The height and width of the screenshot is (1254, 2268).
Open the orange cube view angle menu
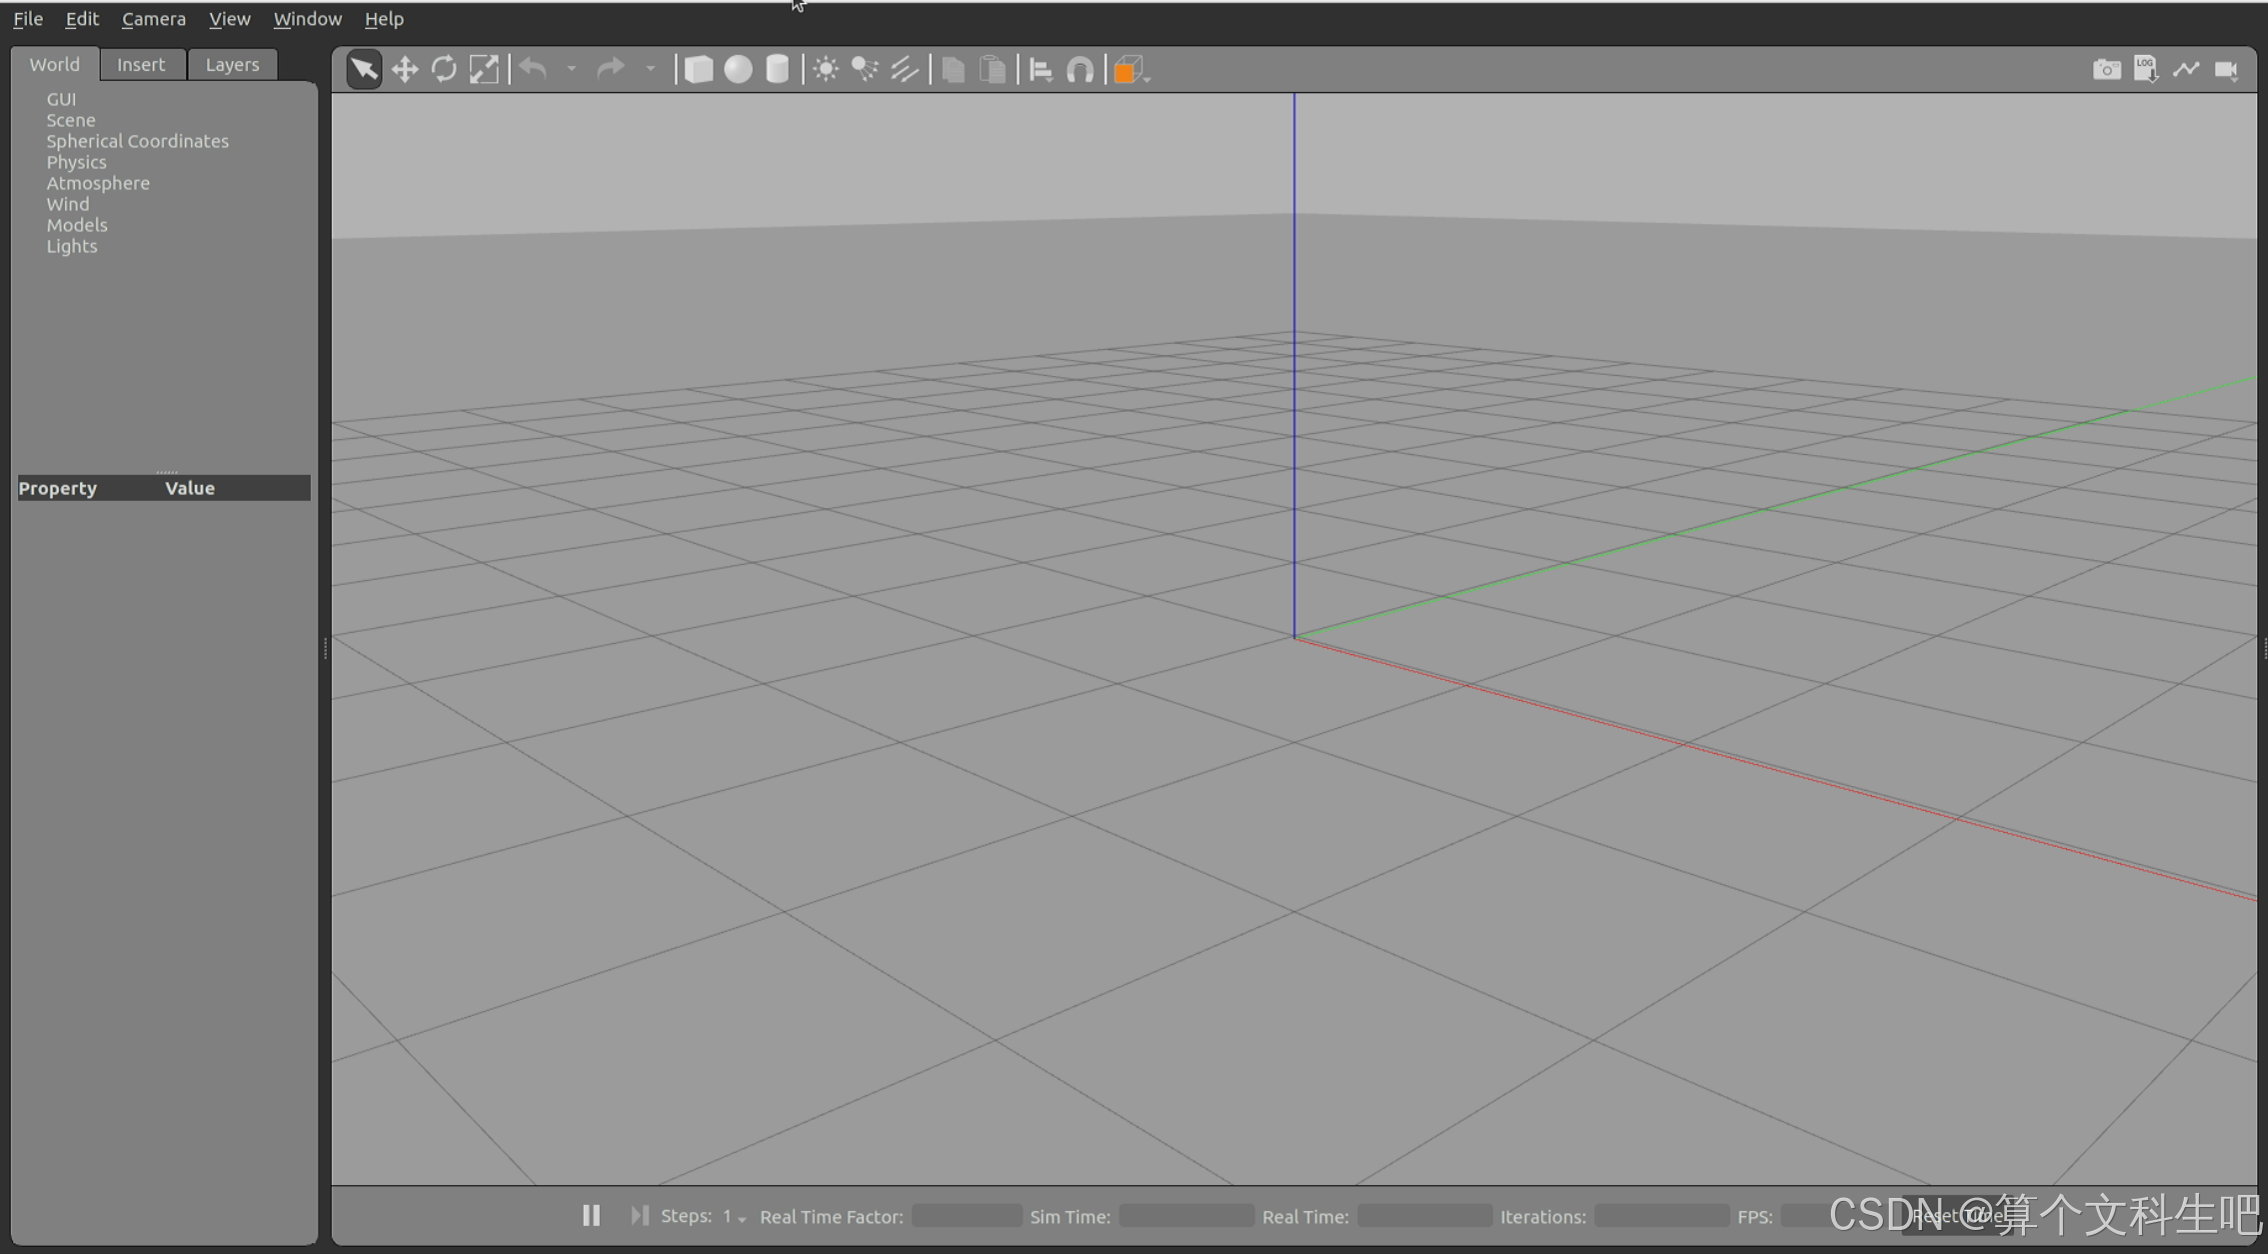[x=1130, y=69]
